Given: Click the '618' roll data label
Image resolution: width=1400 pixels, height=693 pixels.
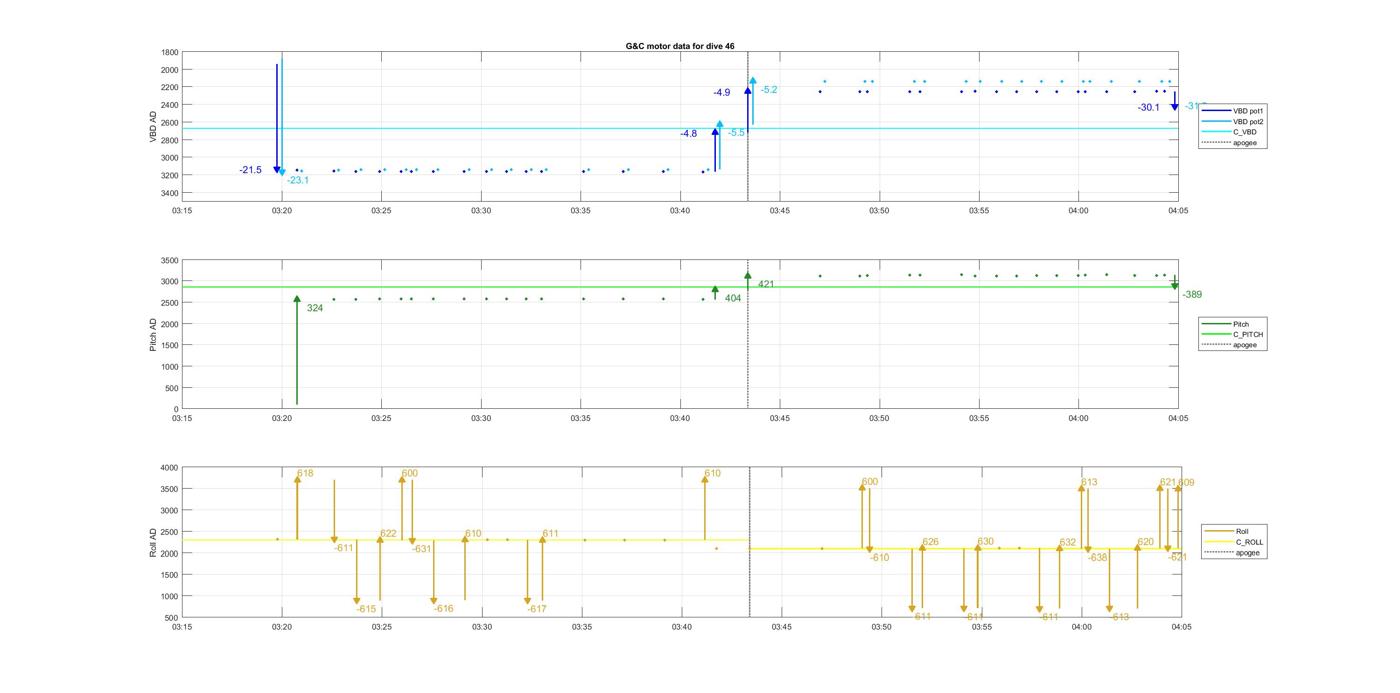Looking at the screenshot, I should tap(305, 473).
